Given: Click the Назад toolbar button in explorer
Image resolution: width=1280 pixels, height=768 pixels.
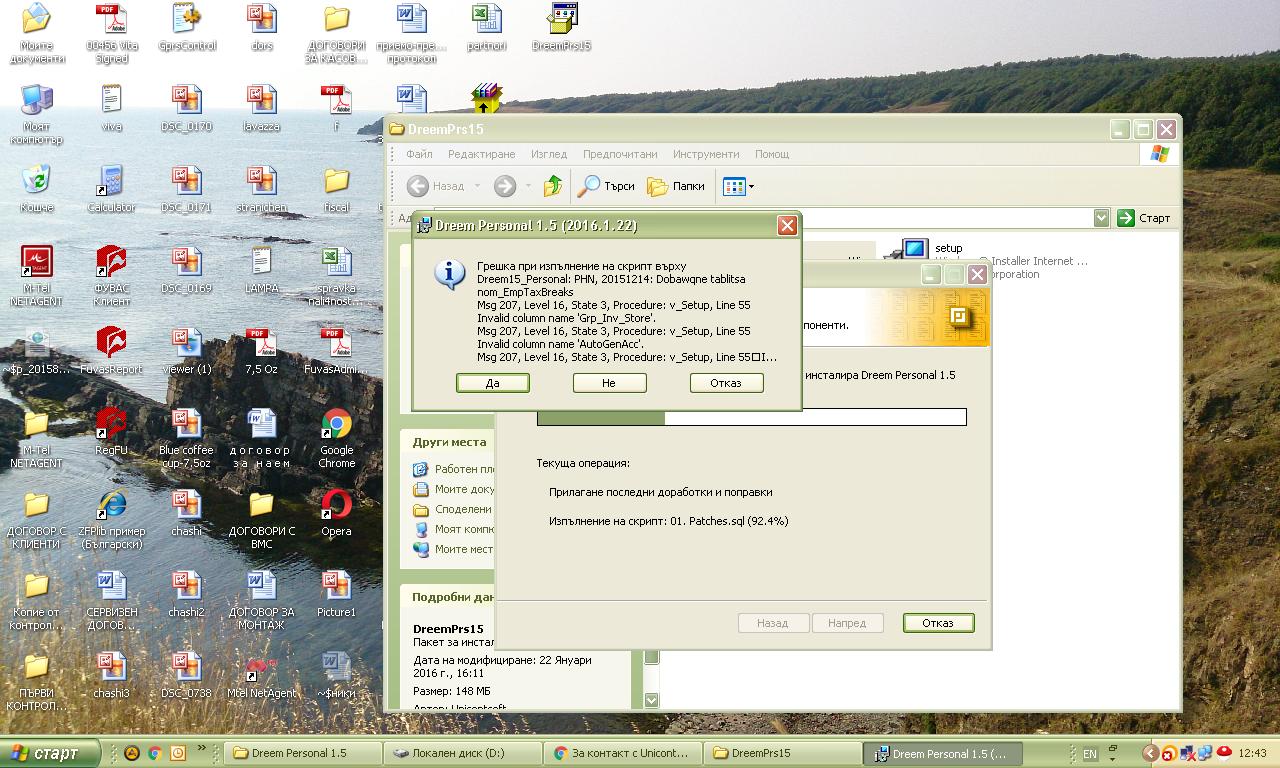Looking at the screenshot, I should pos(436,186).
